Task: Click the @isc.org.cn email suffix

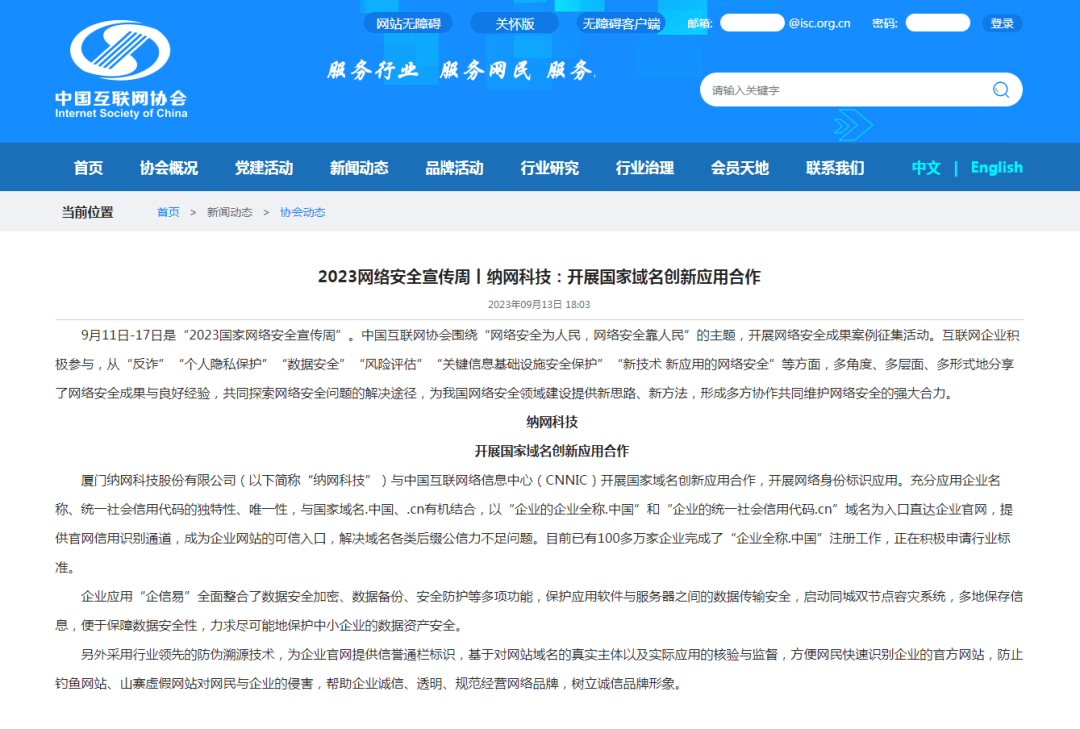Action: tap(820, 23)
